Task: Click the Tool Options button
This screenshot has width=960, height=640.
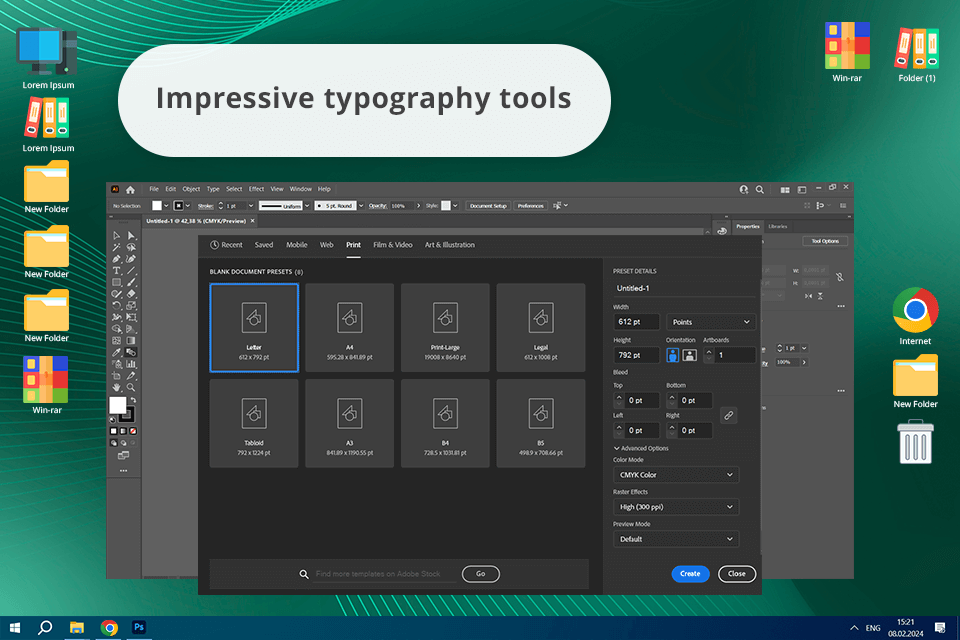Action: click(825, 241)
